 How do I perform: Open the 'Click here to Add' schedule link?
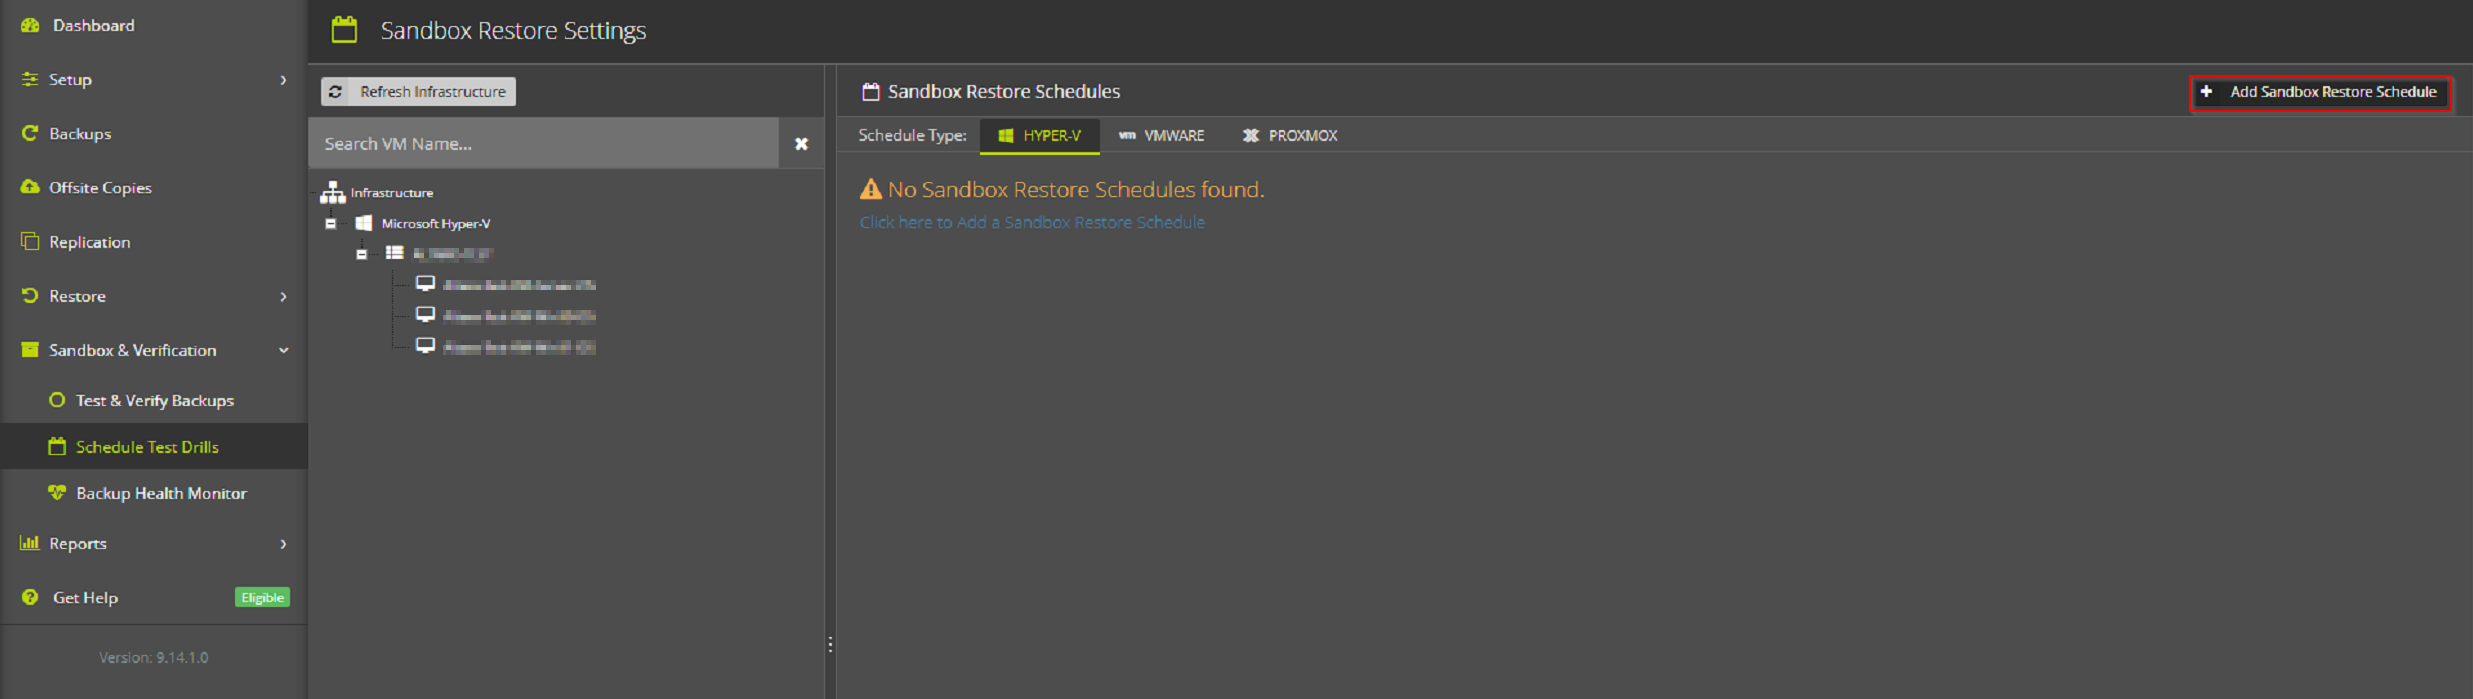coord(1031,222)
